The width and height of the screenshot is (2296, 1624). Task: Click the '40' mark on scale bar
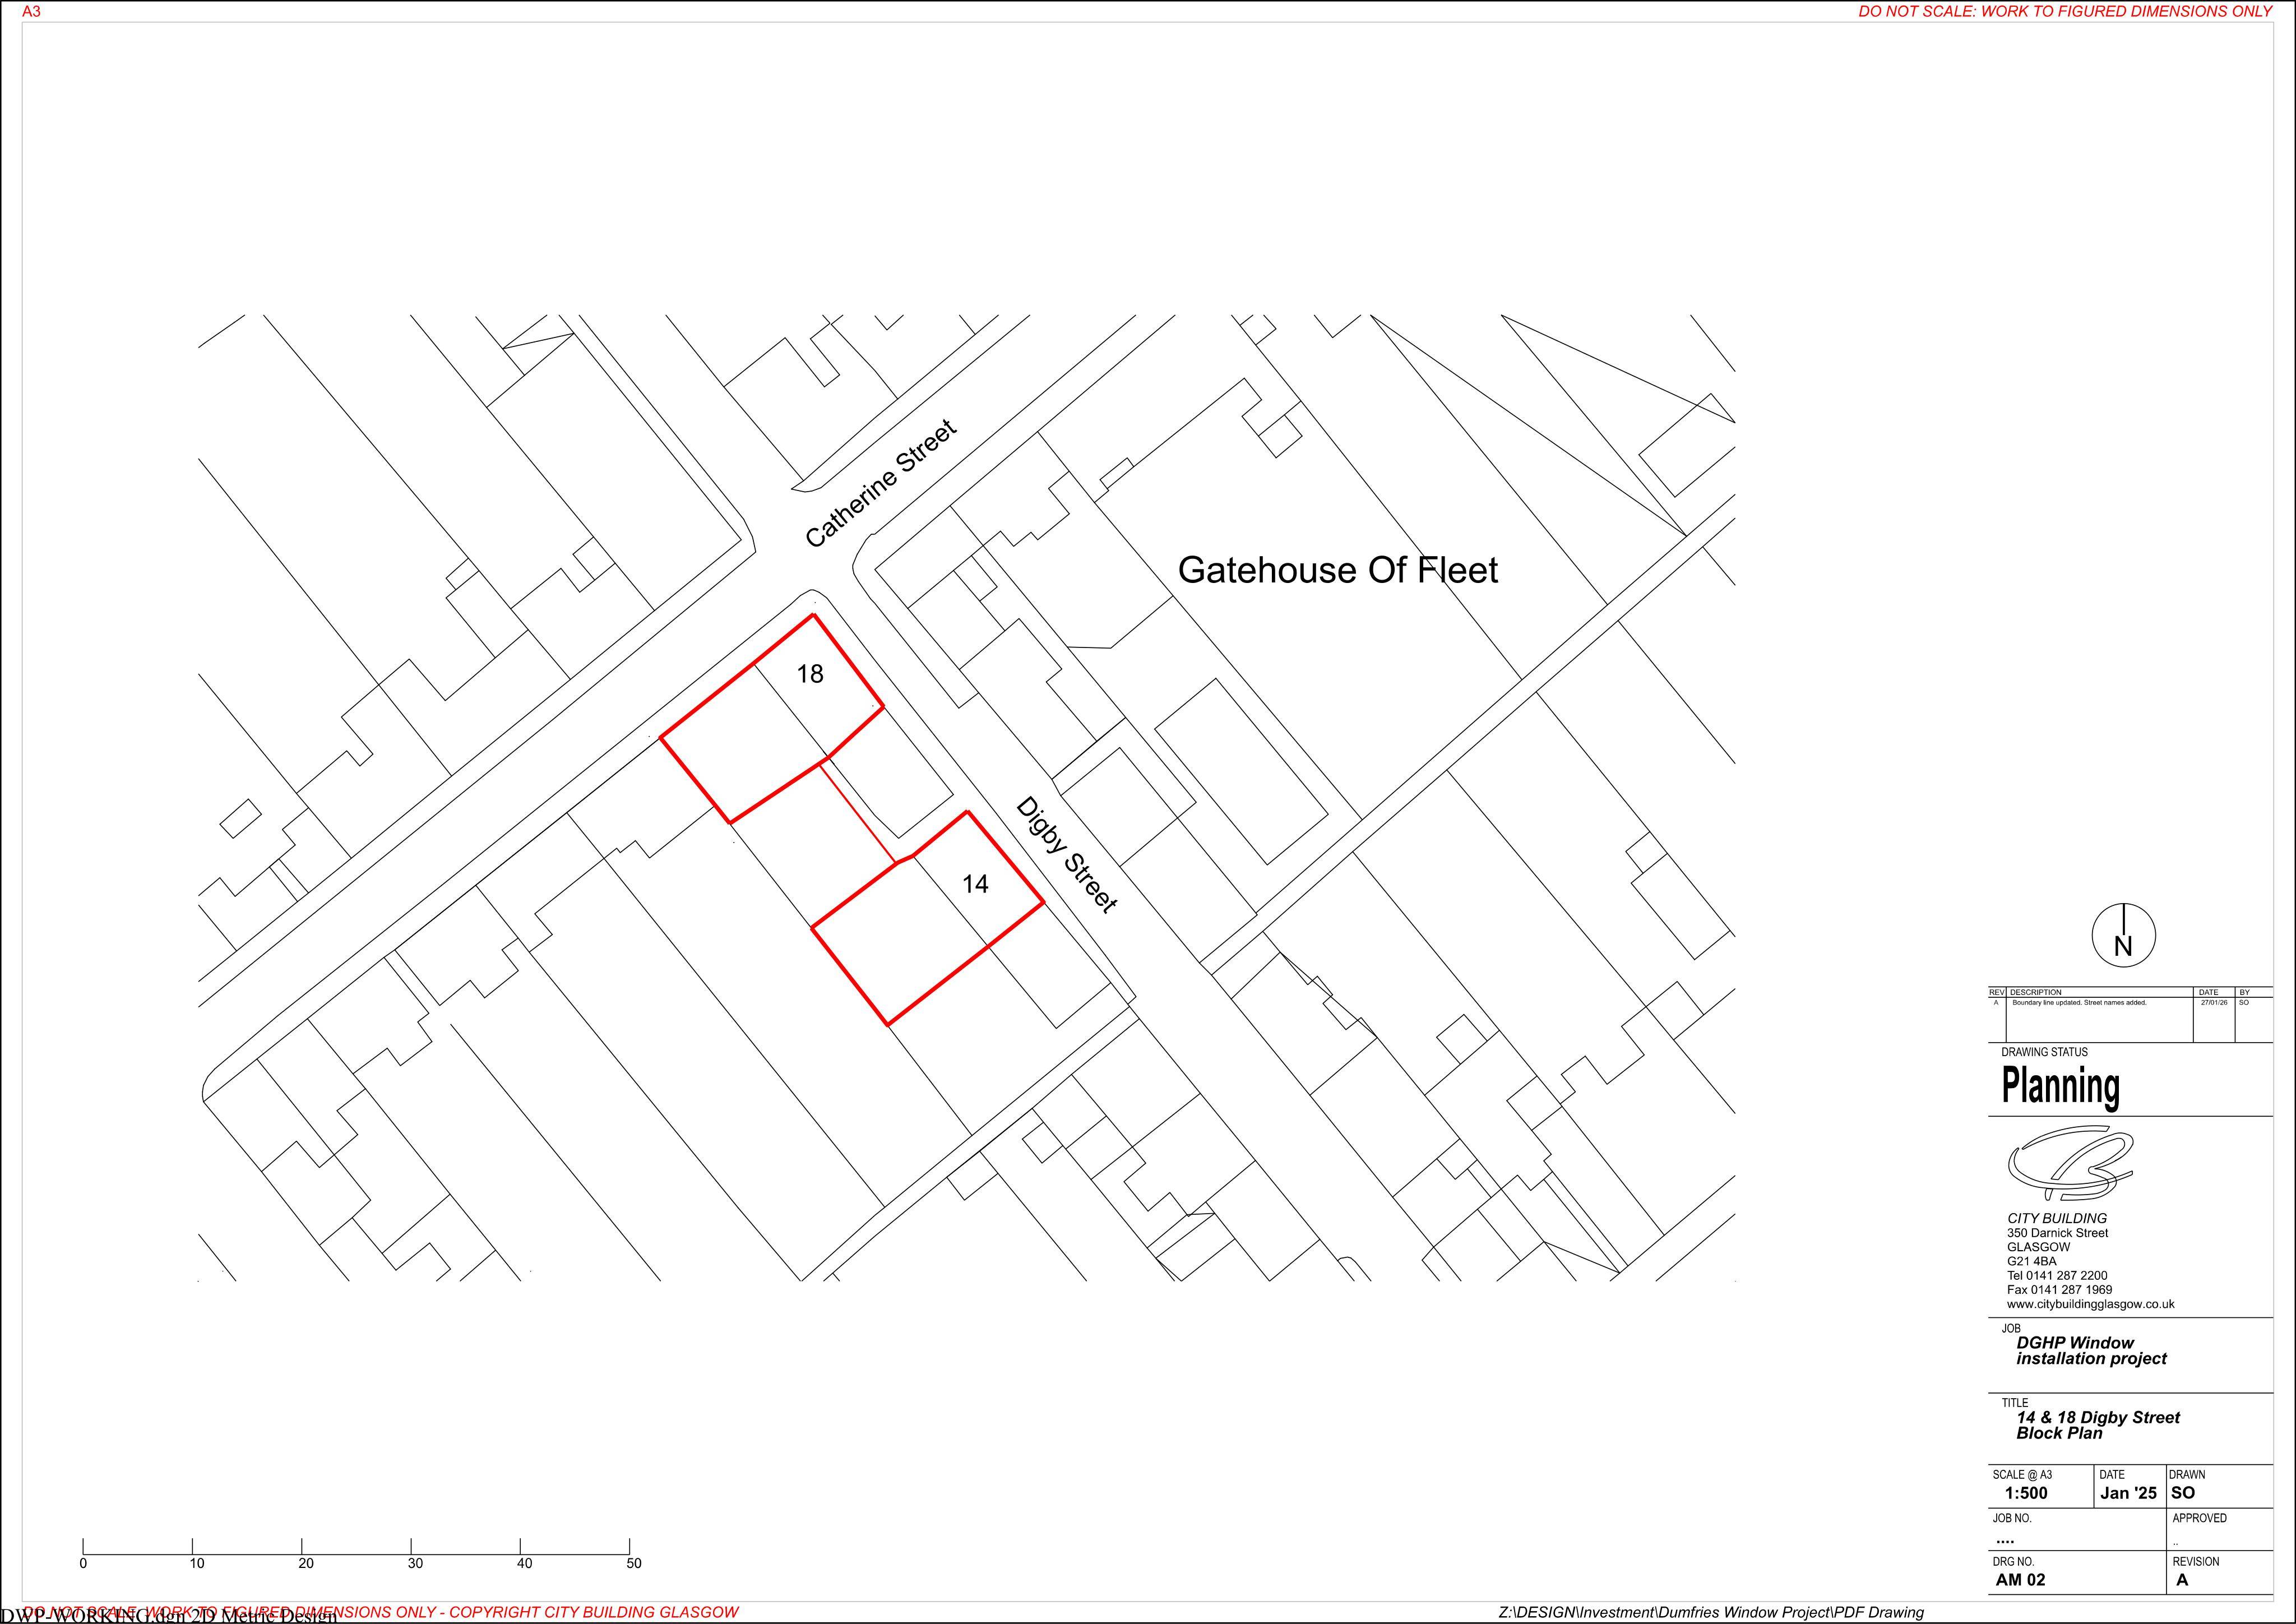(525, 1564)
